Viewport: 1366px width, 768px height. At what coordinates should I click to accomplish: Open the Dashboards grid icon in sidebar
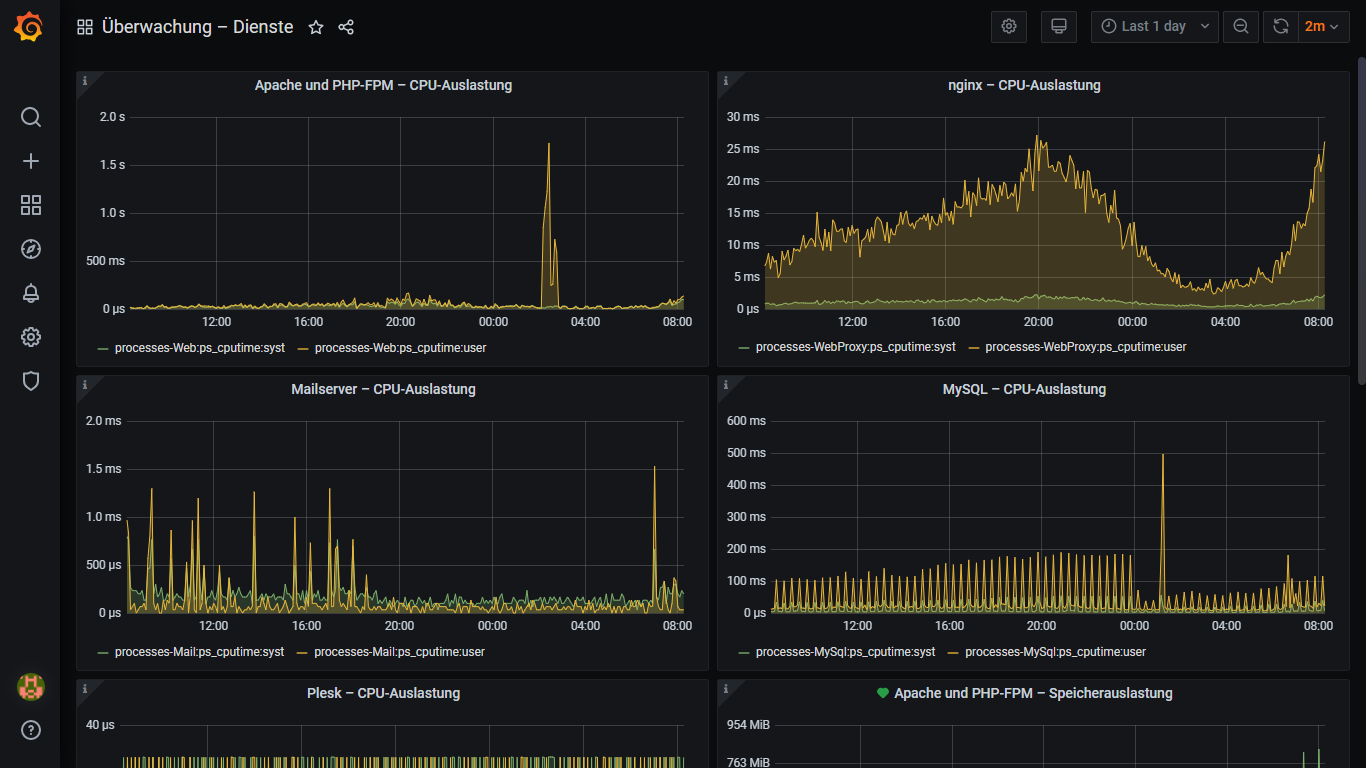(31, 205)
